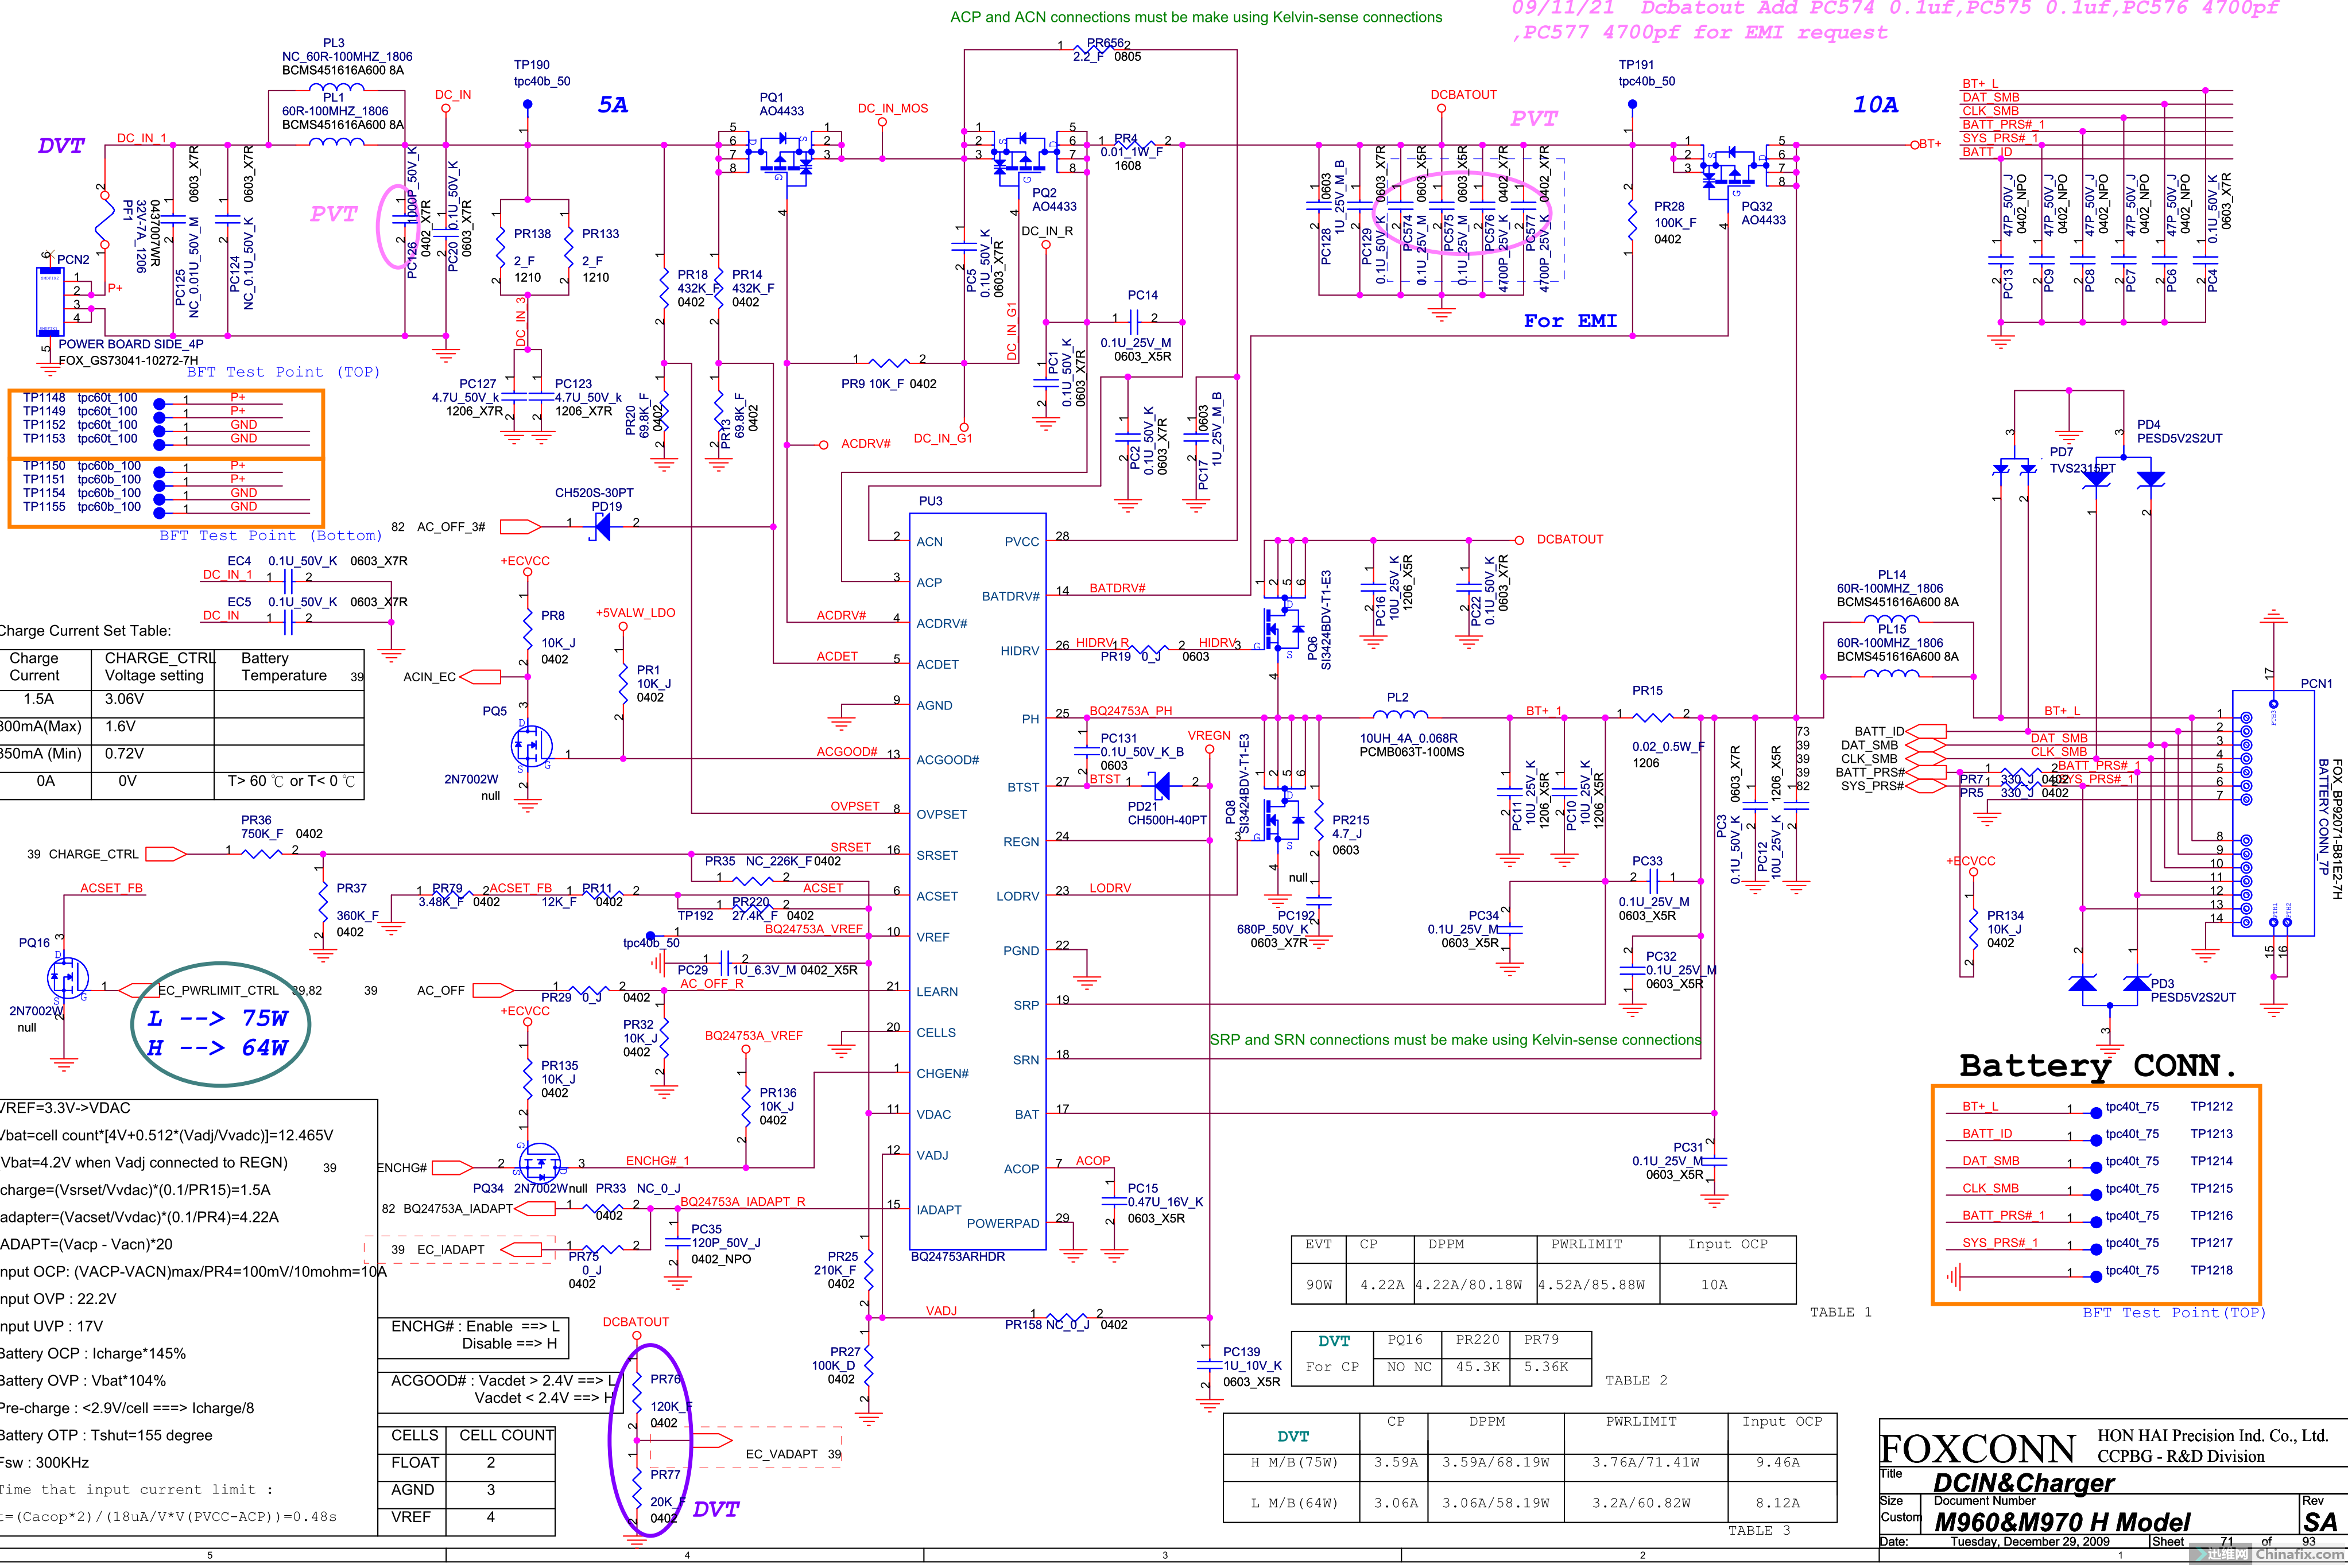Click the green ACP and ACN Kelvin-sense note

pyautogui.click(x=1196, y=17)
